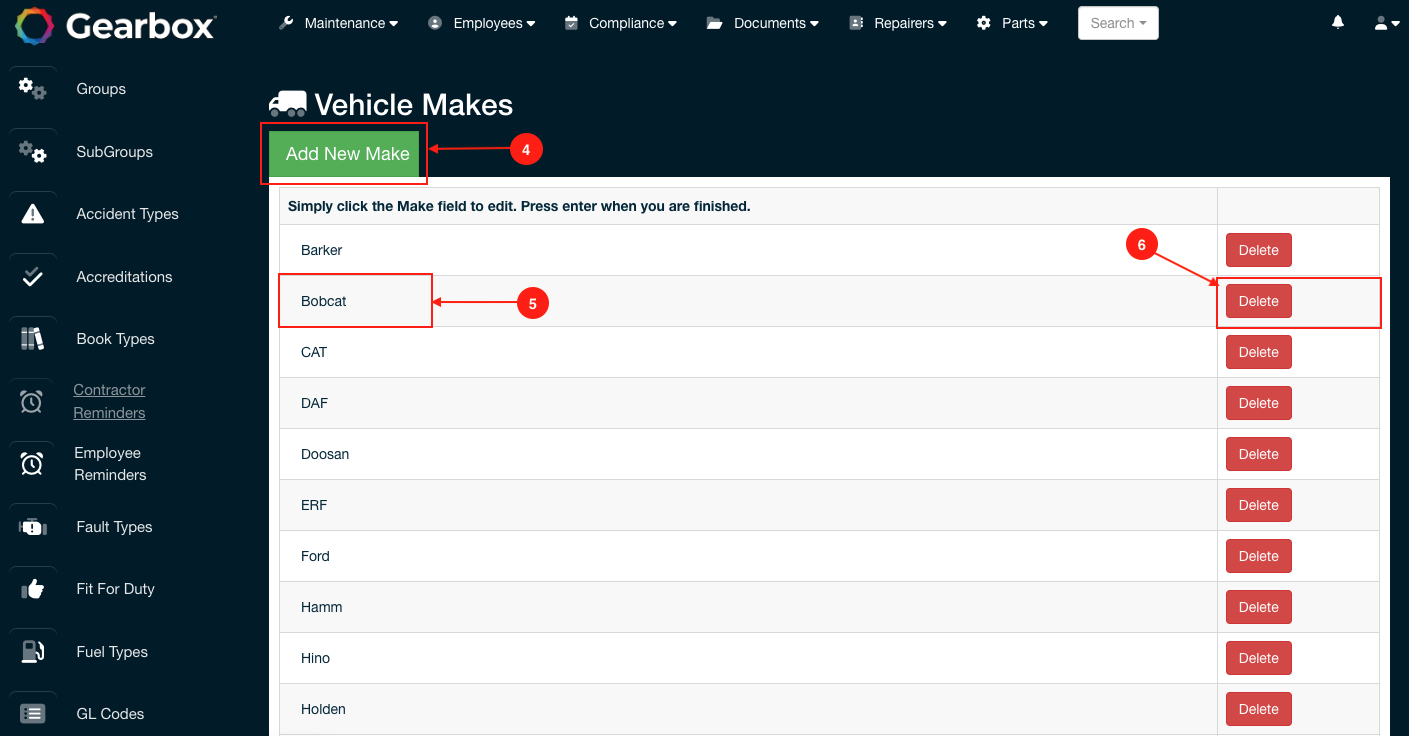Open Fault Types in sidebar

coord(115,527)
